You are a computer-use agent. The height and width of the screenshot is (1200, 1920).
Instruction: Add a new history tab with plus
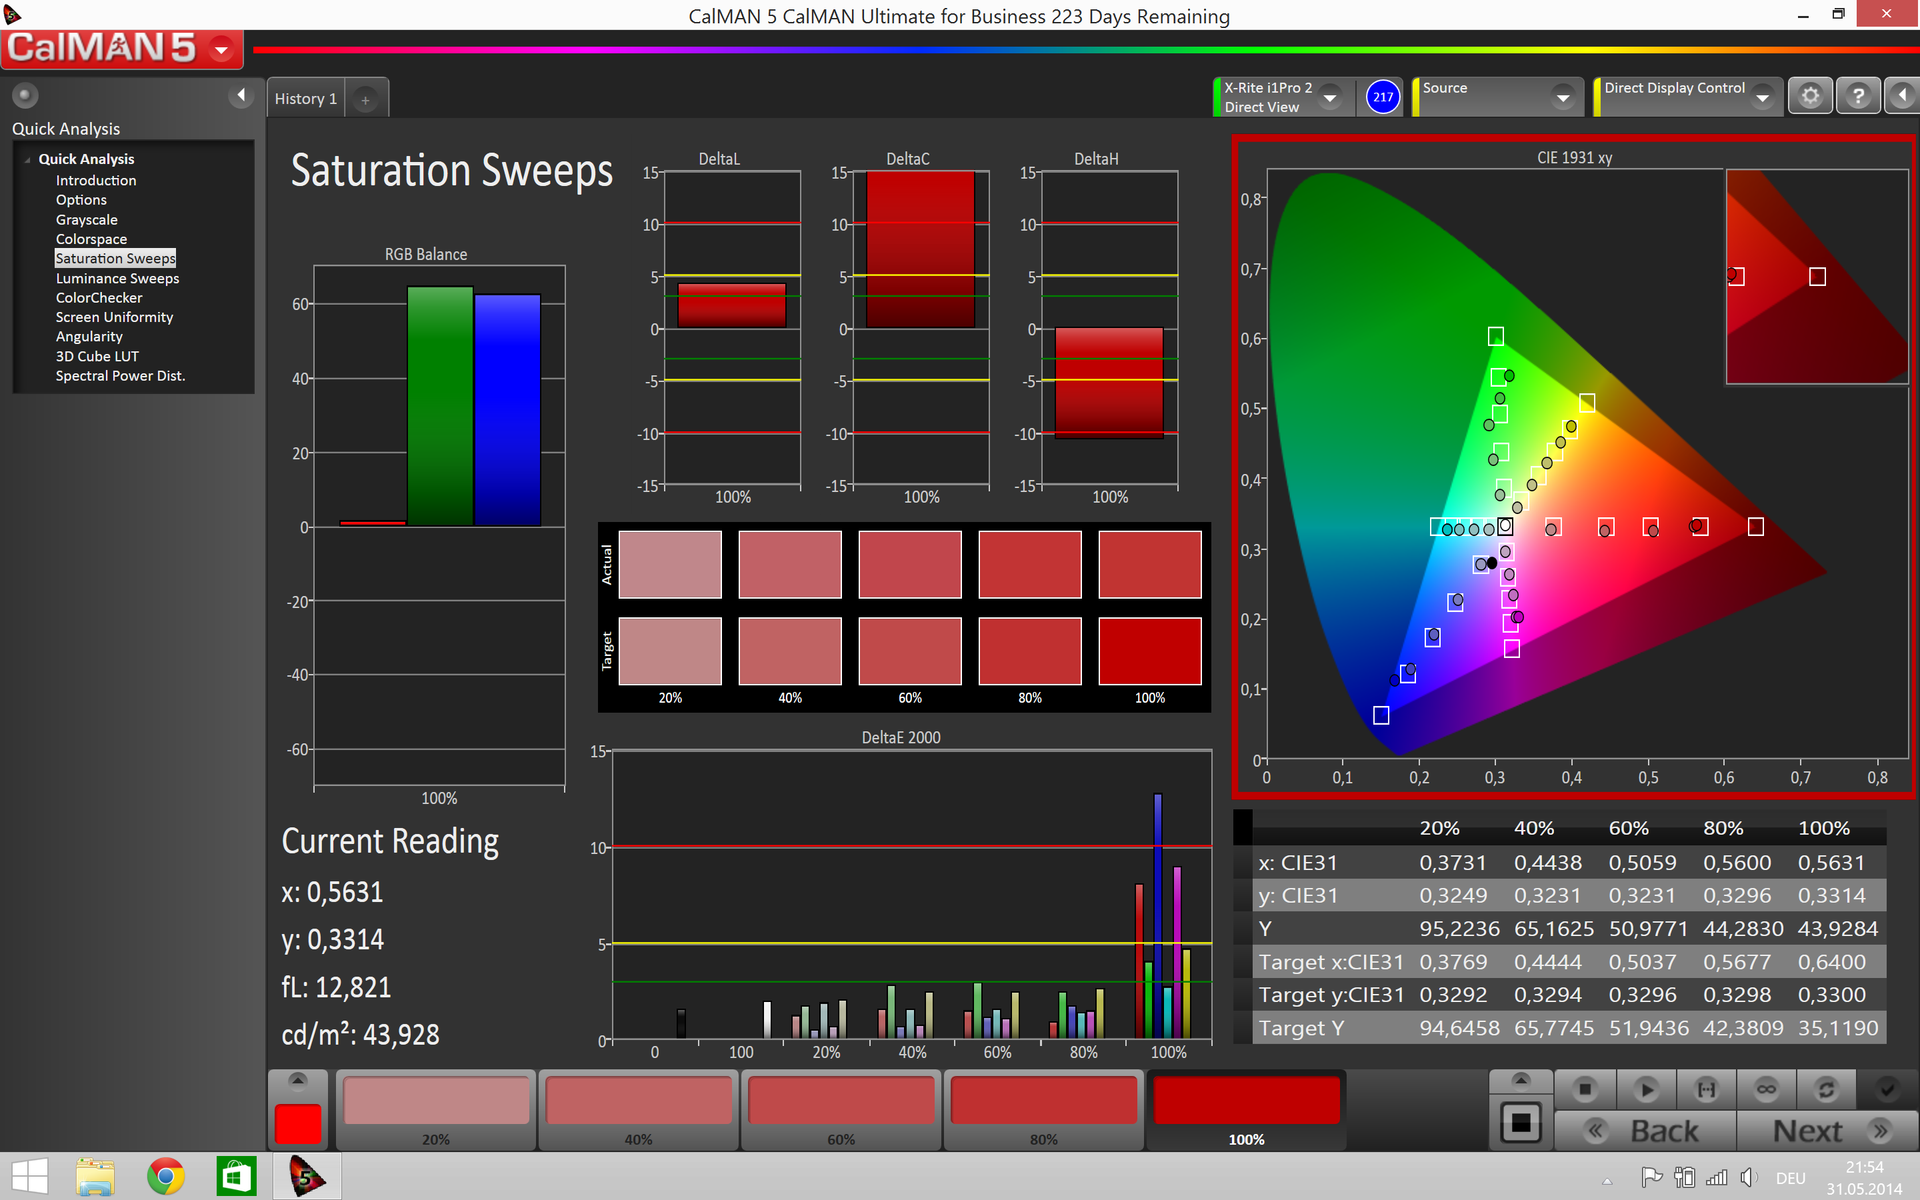click(x=365, y=99)
